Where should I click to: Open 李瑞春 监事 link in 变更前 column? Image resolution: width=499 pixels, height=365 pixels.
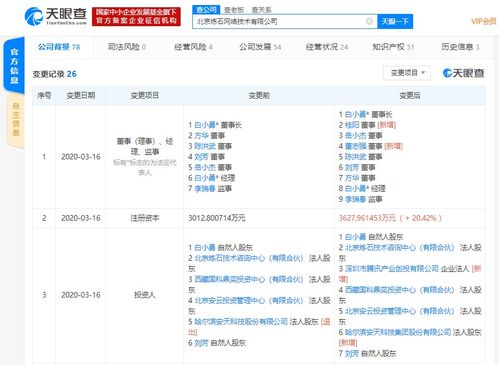point(205,189)
